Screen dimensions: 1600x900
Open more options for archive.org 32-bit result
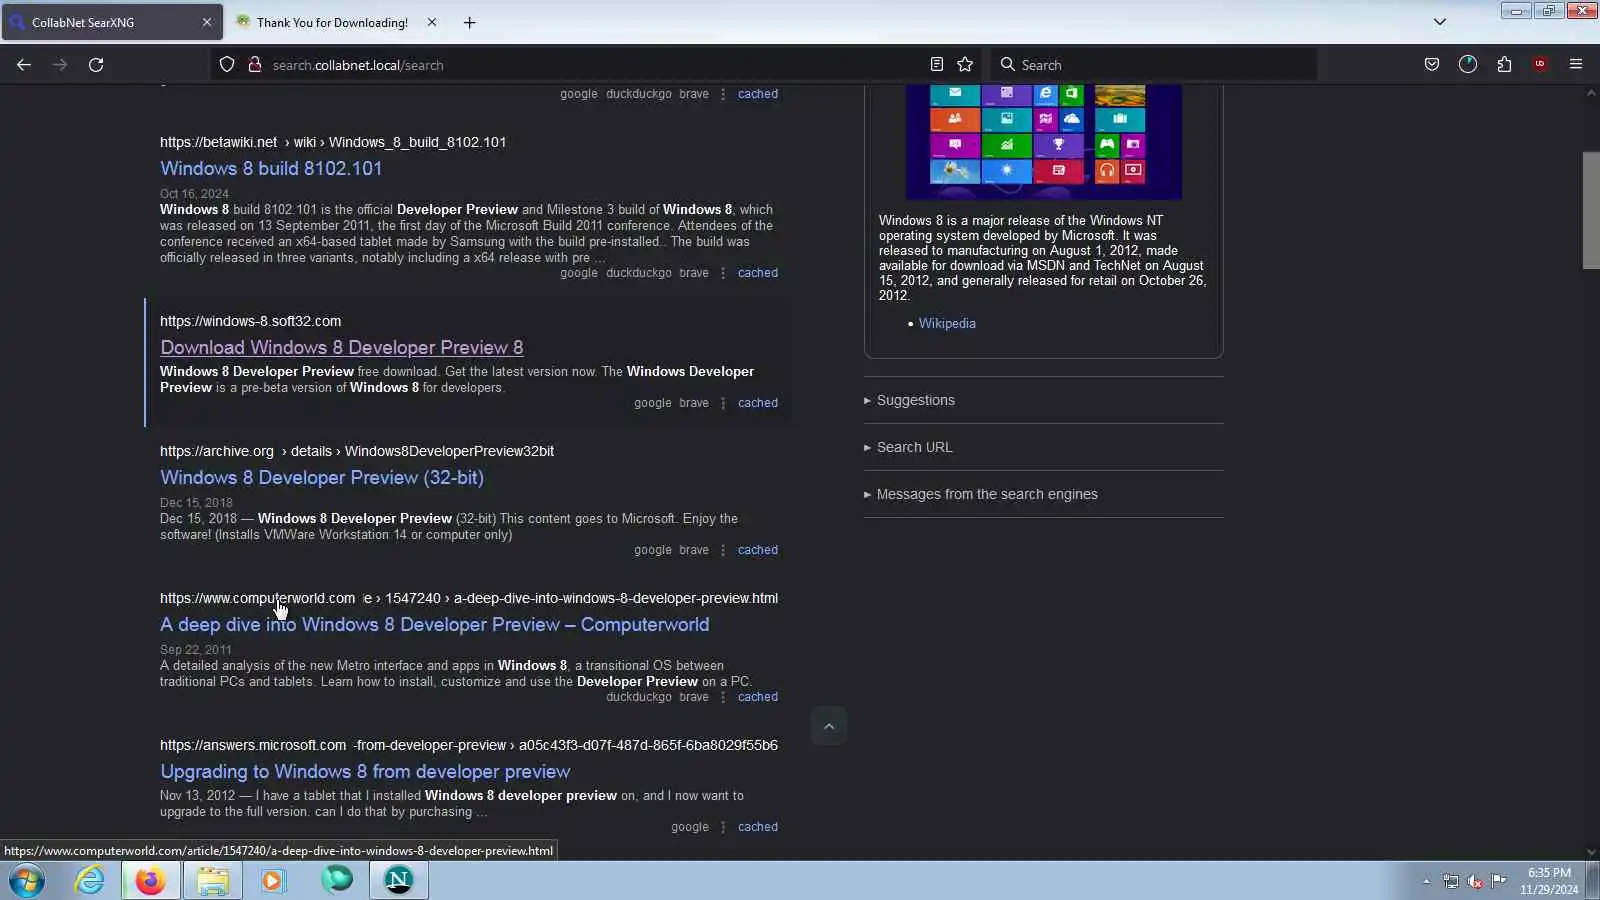click(723, 550)
